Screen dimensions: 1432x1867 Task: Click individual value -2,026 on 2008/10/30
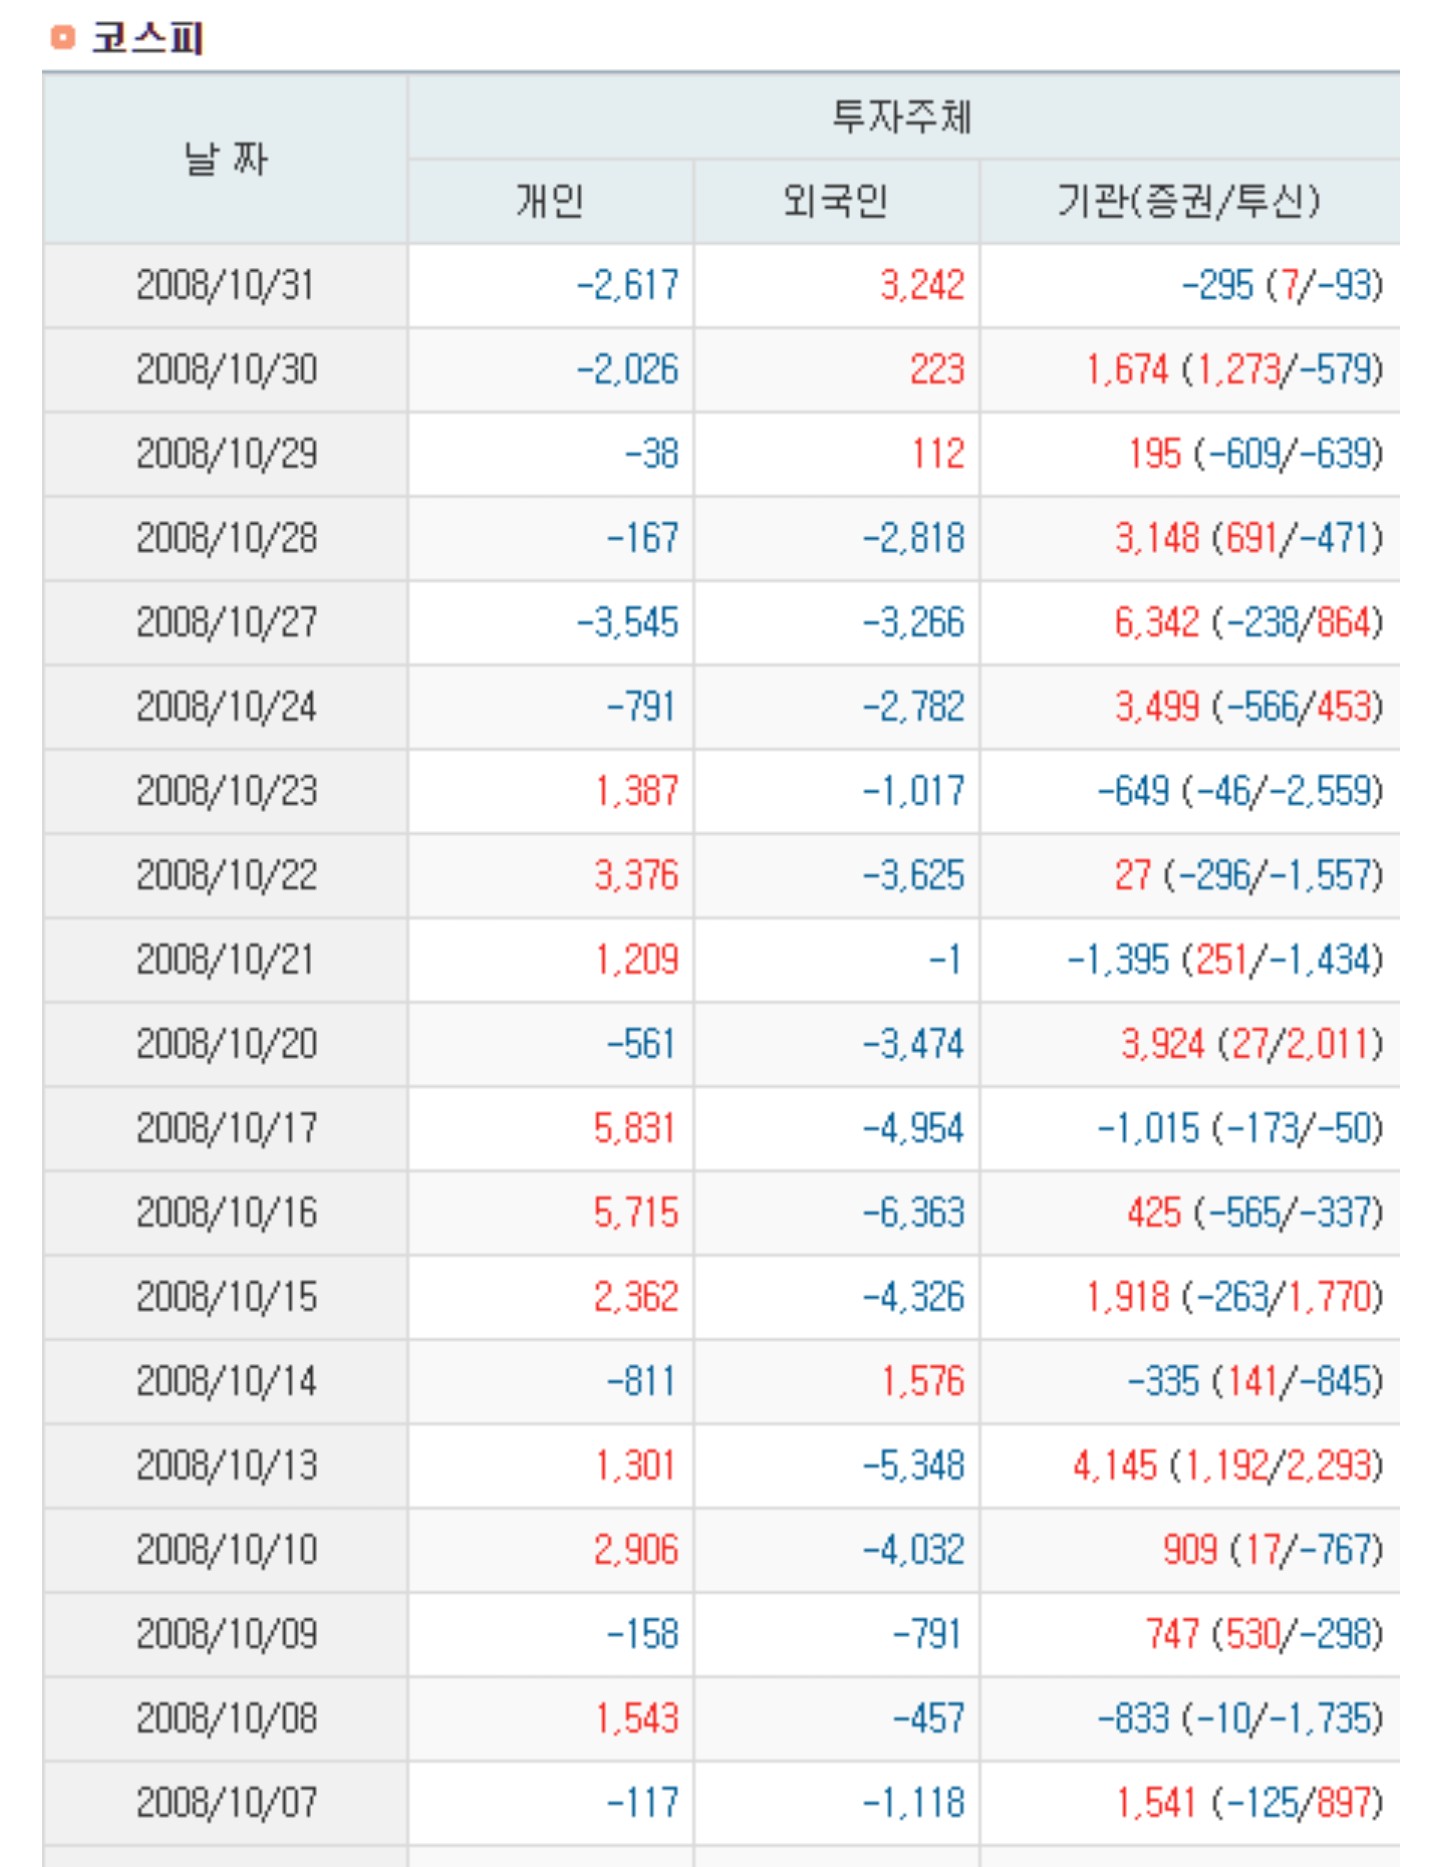pos(628,370)
